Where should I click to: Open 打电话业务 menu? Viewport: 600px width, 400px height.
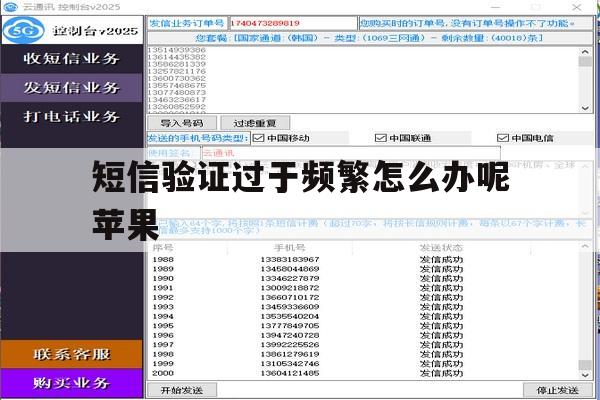(x=72, y=116)
